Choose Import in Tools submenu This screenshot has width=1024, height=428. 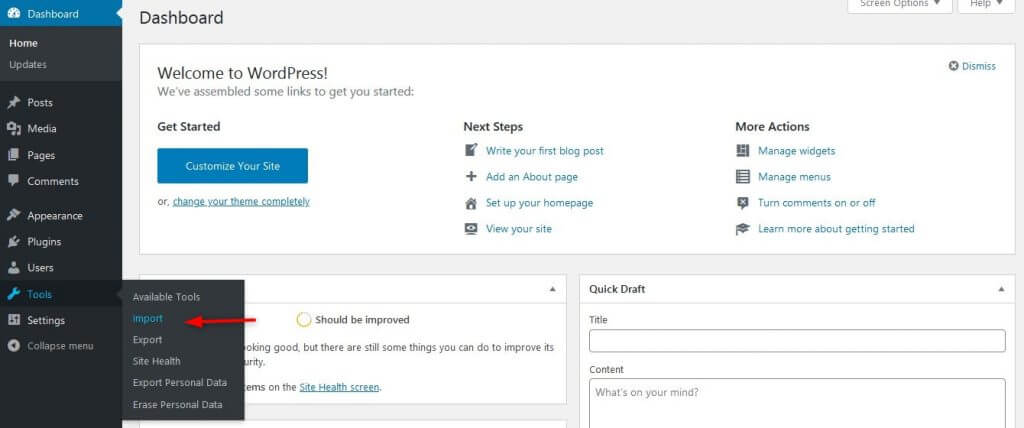tap(148, 318)
